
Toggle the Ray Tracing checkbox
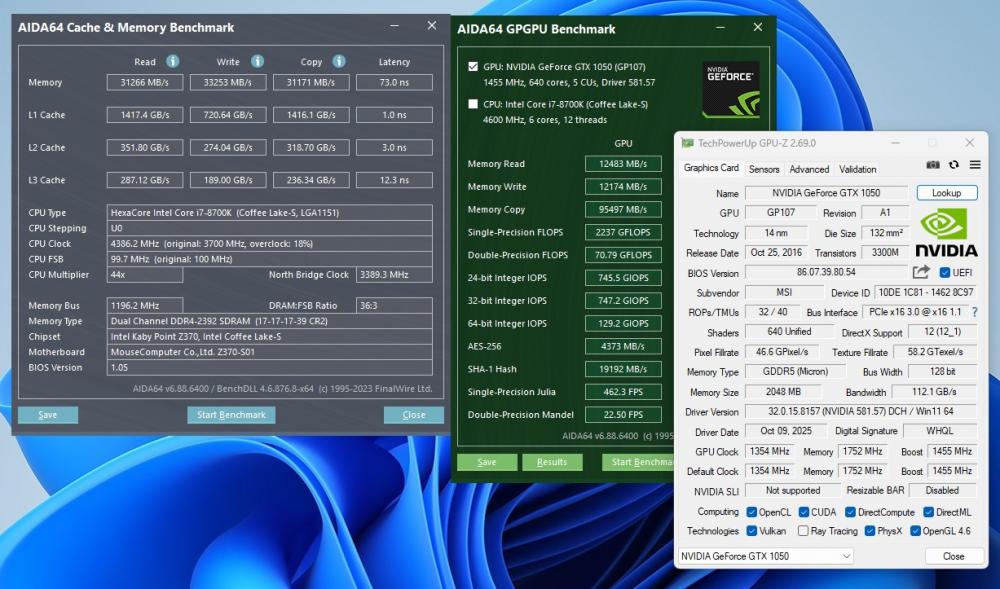pos(804,530)
